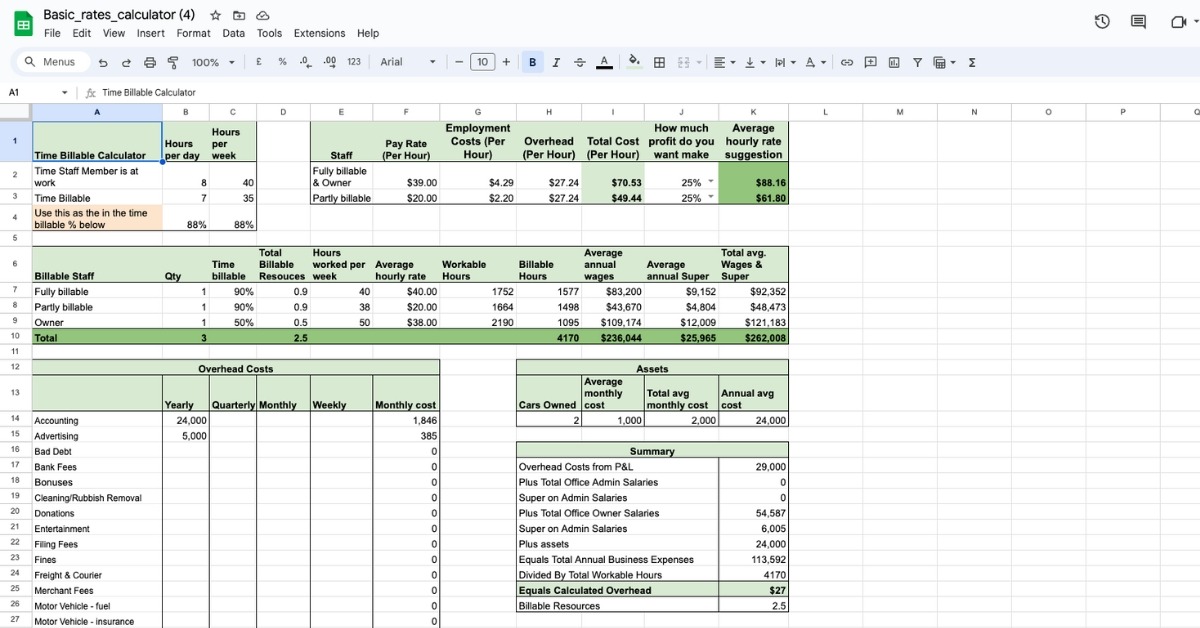The height and width of the screenshot is (628, 1200).
Task: Click the print icon in the toolbar
Action: click(150, 62)
